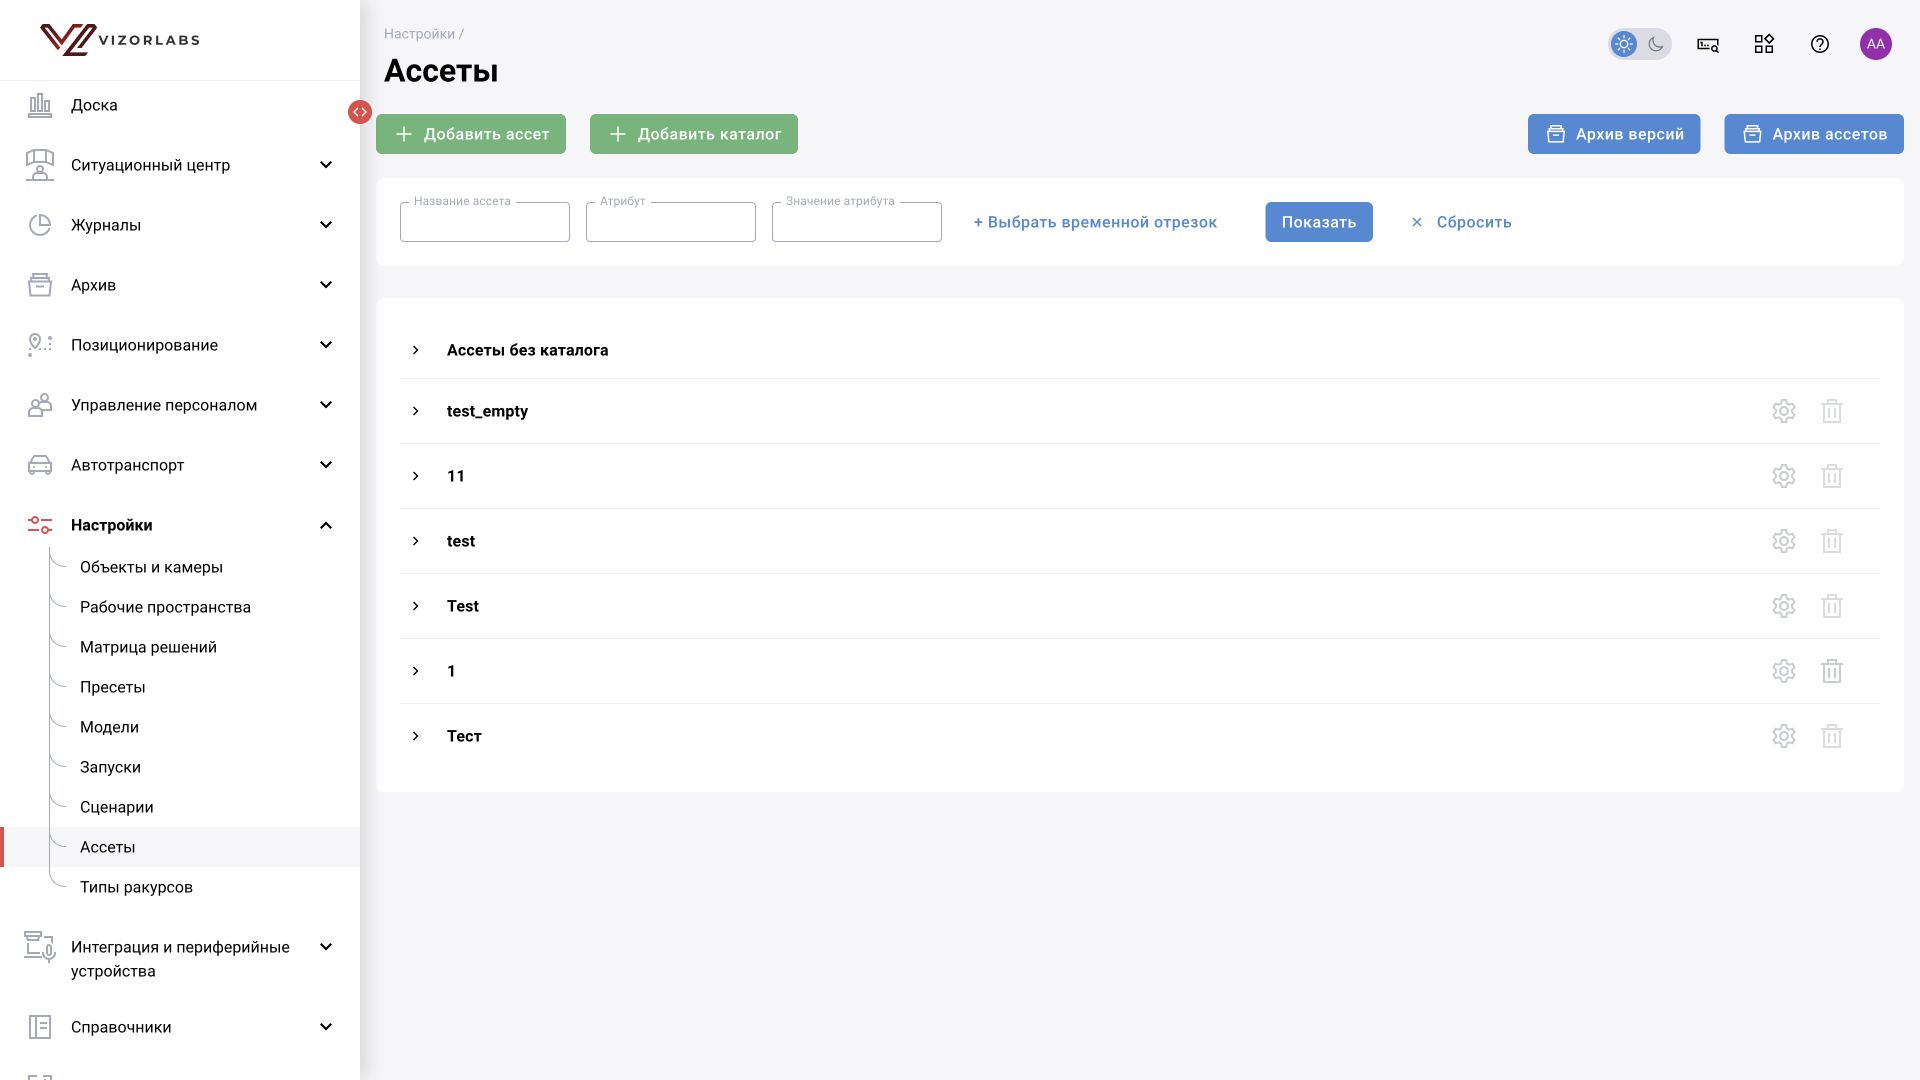Expand the Тест catalog chevron
The height and width of the screenshot is (1080, 1920).
point(415,736)
